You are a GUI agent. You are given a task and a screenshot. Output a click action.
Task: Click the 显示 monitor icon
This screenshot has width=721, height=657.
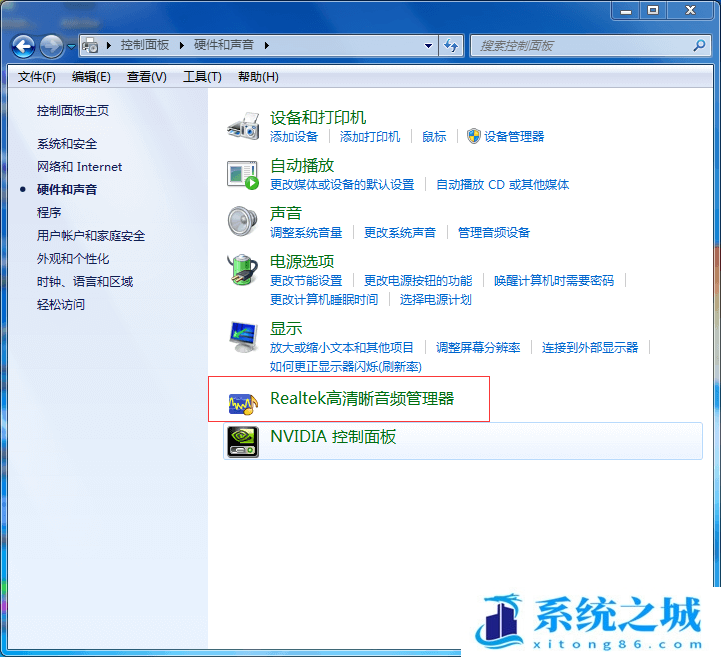243,337
